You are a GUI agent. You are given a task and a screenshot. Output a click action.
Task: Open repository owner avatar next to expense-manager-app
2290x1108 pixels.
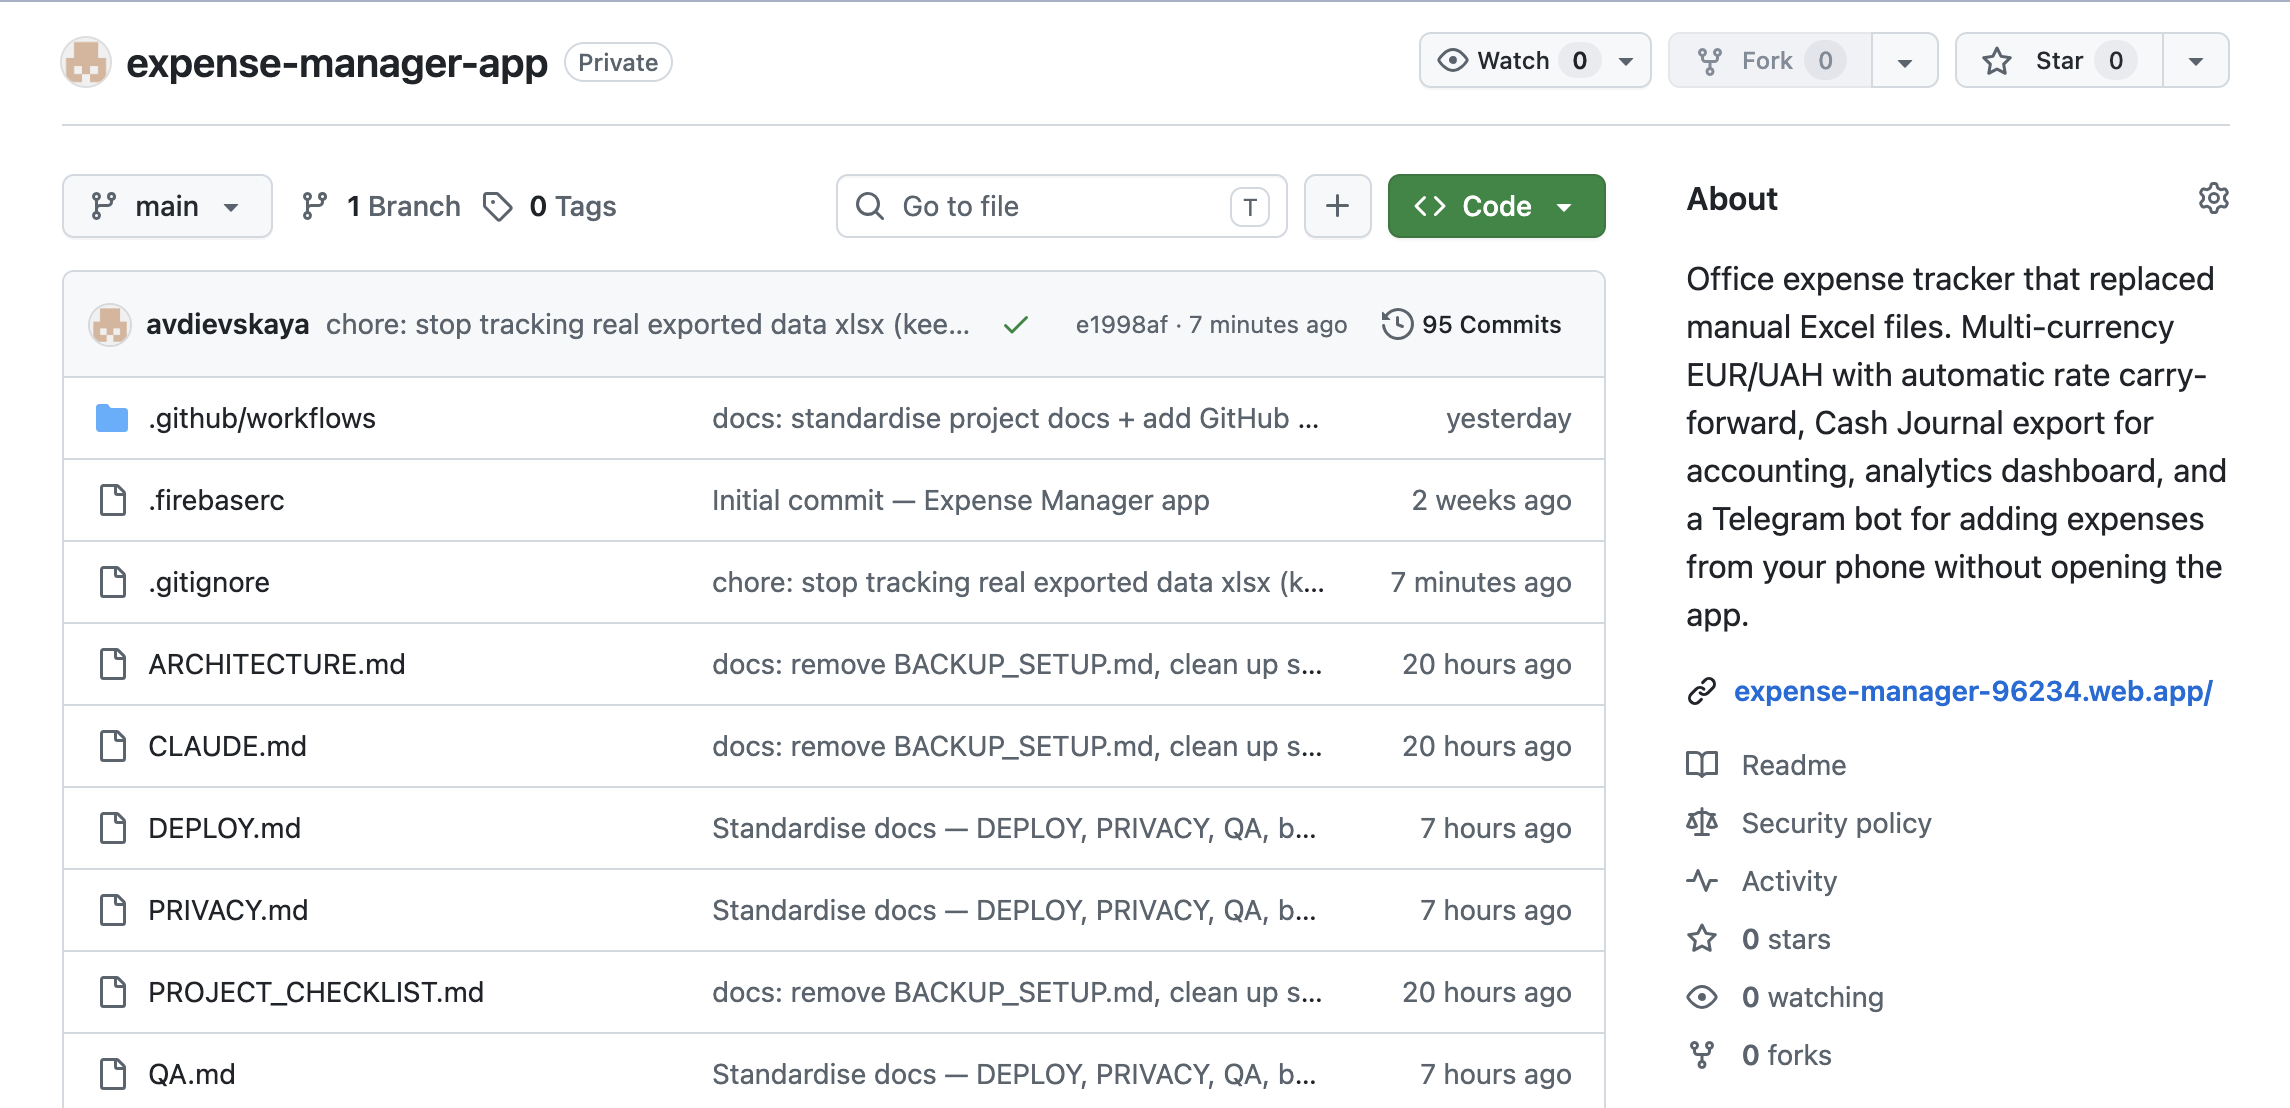pos(86,62)
